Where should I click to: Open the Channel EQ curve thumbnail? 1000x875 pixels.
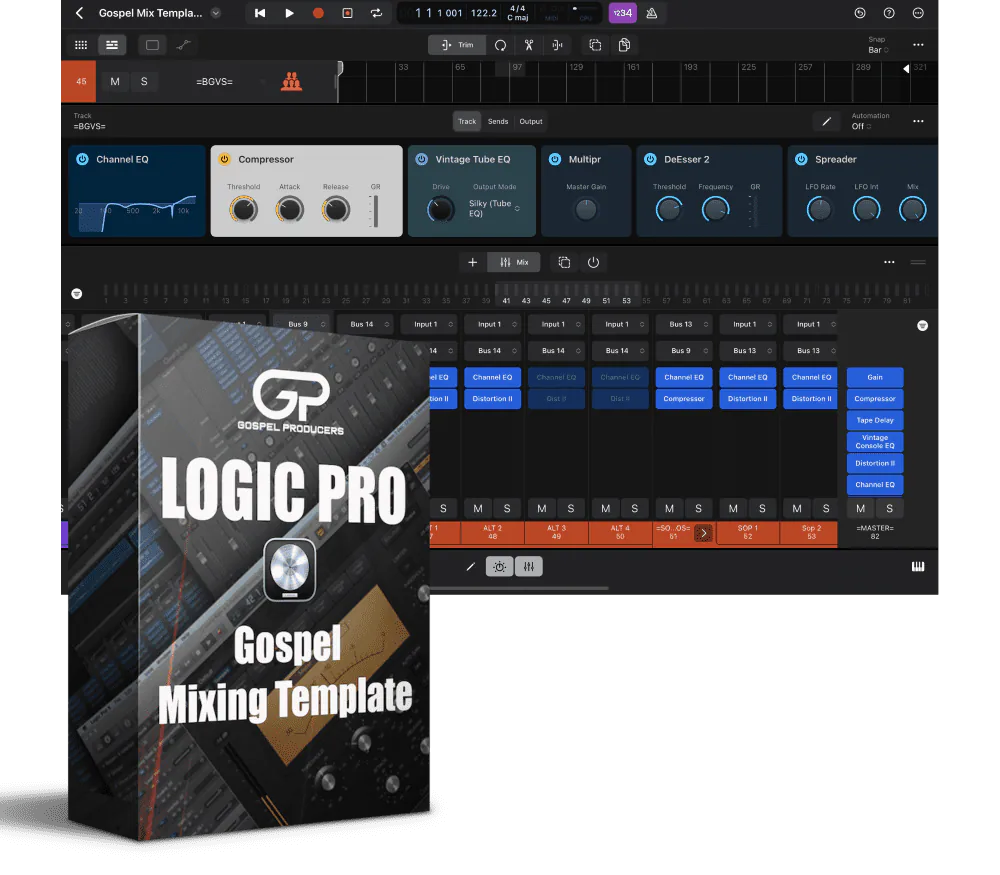click(137, 214)
